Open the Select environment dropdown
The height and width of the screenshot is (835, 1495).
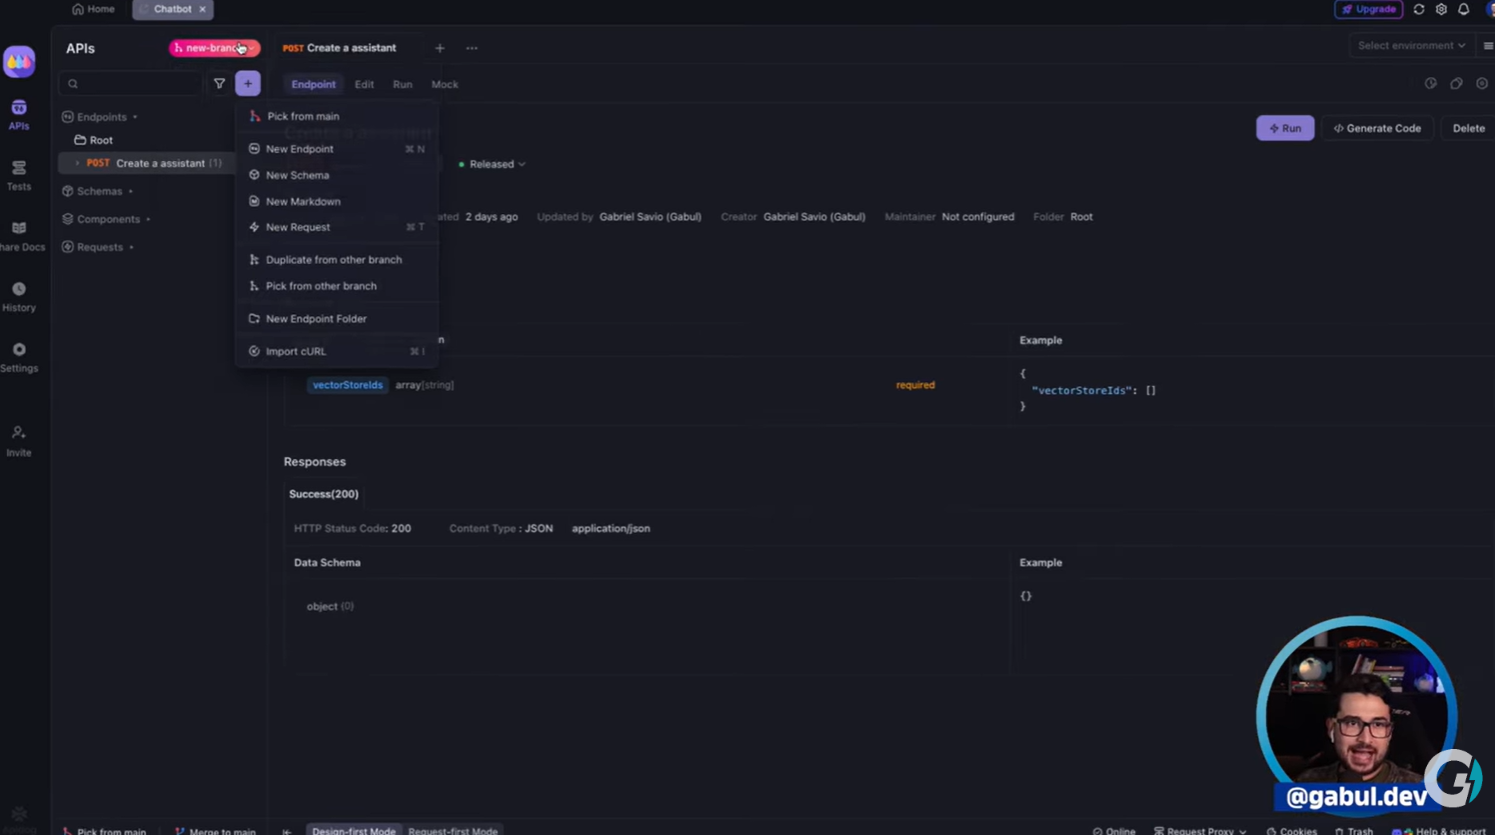[x=1411, y=46]
